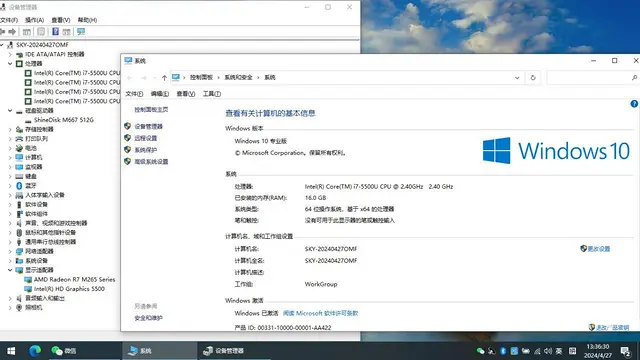Open 查看(V) menu in System window
The image size is (640, 360).
186,94
